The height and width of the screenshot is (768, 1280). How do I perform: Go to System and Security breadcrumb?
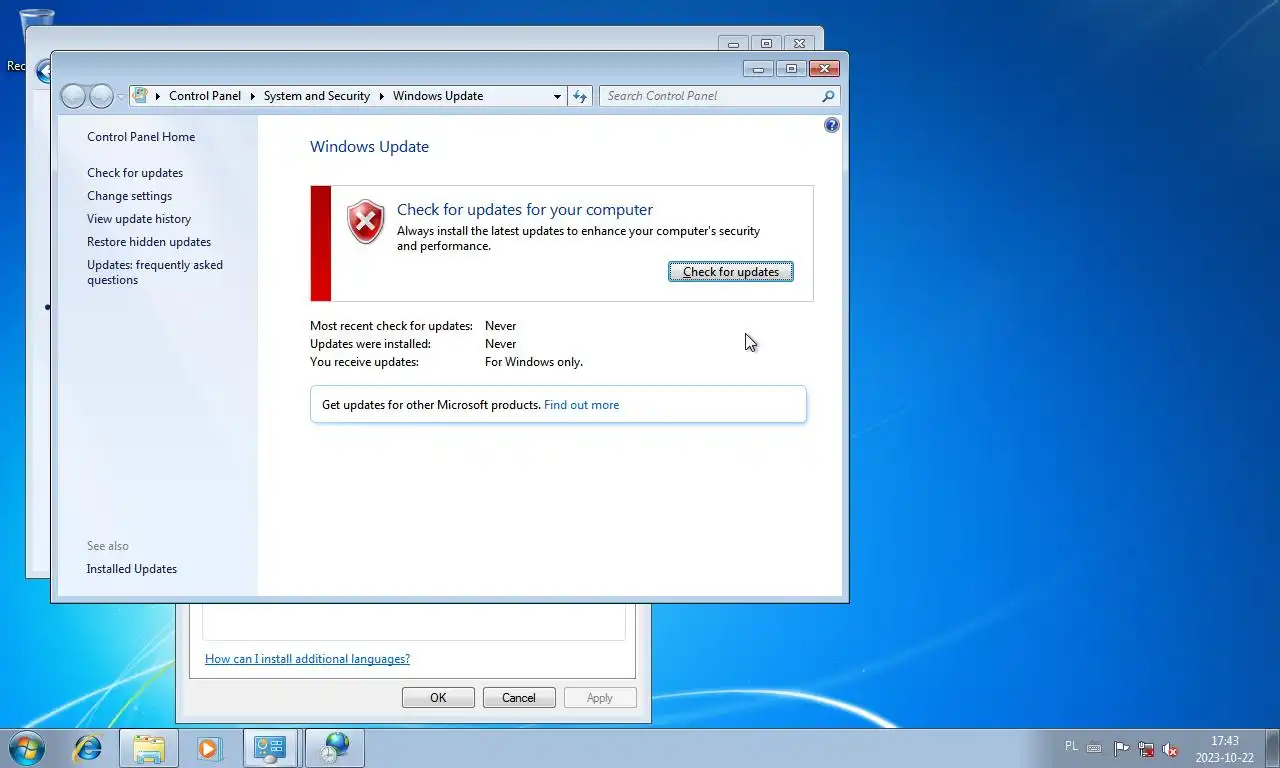(317, 96)
